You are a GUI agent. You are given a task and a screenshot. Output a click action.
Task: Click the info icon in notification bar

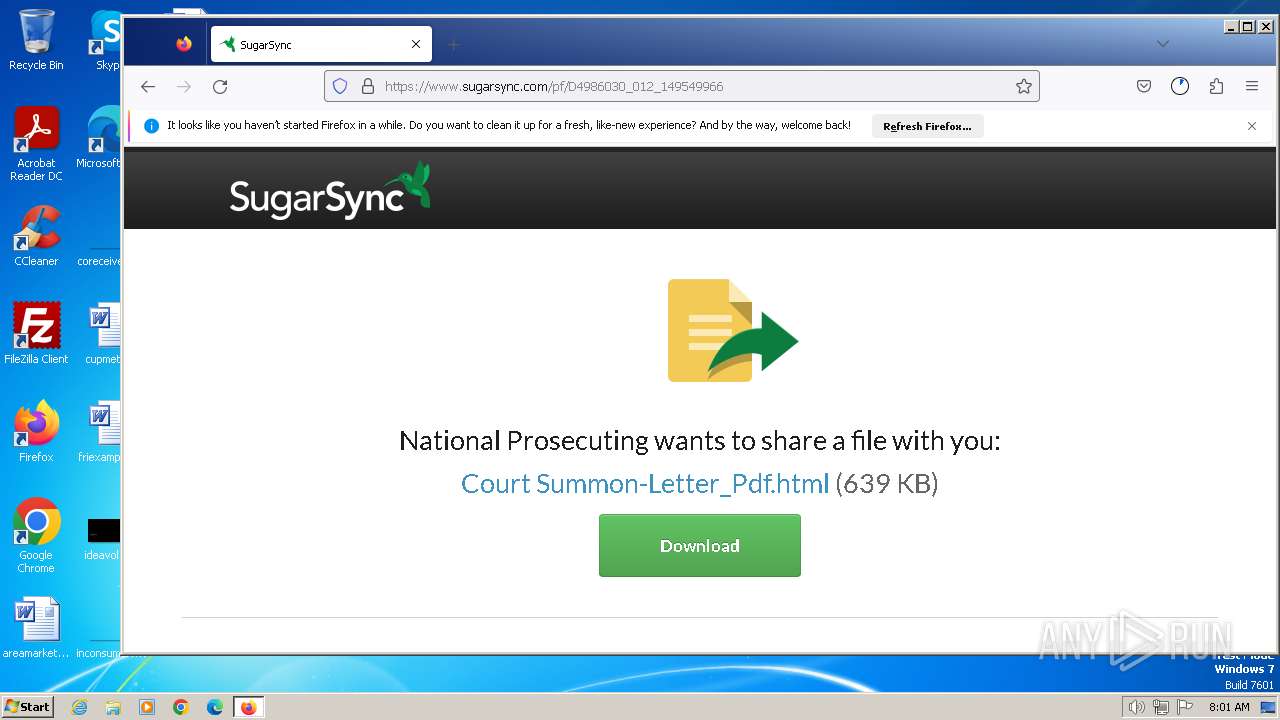point(152,126)
